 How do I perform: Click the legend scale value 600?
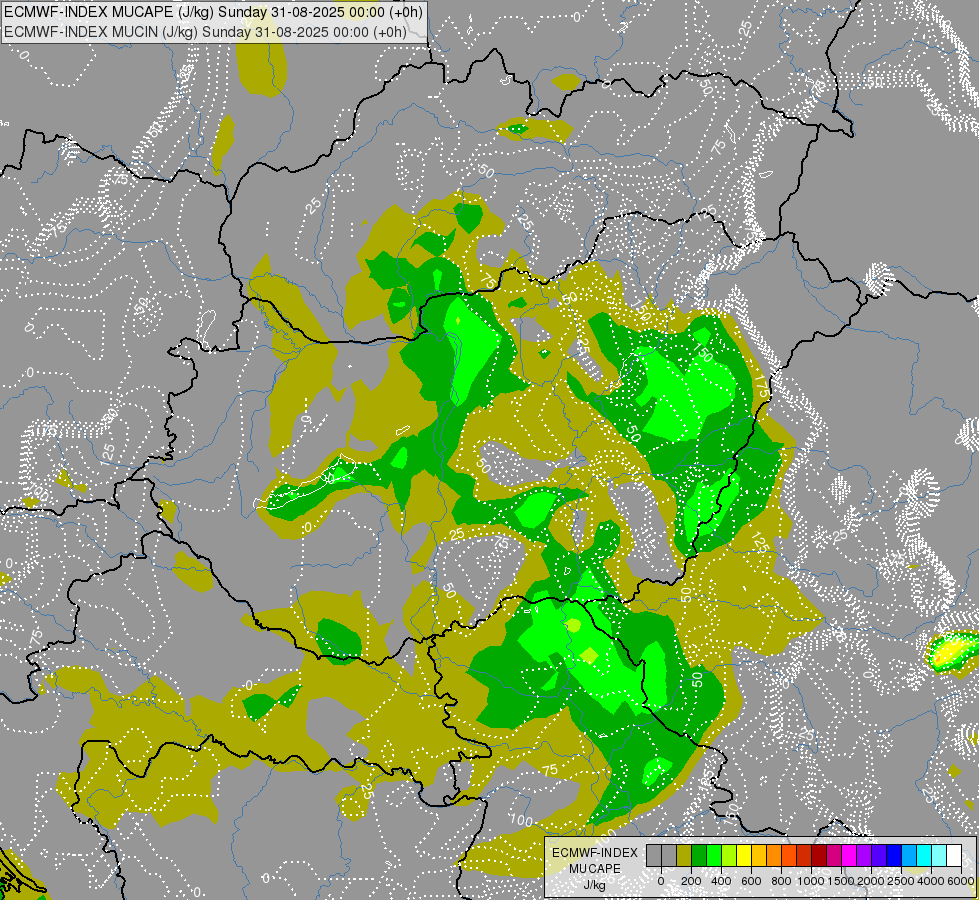751,881
